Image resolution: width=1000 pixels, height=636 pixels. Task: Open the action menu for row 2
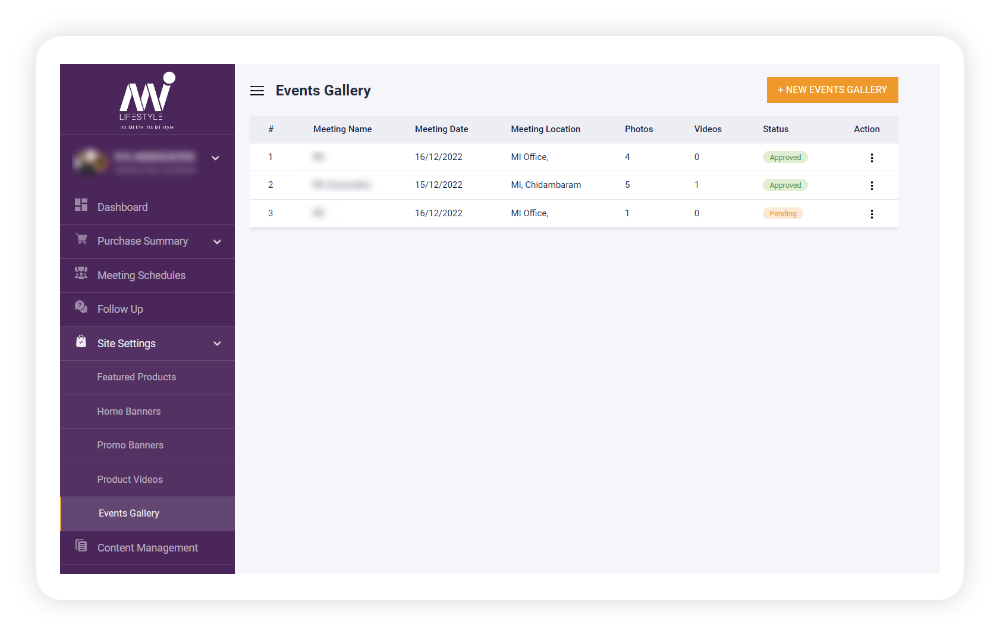click(x=871, y=185)
